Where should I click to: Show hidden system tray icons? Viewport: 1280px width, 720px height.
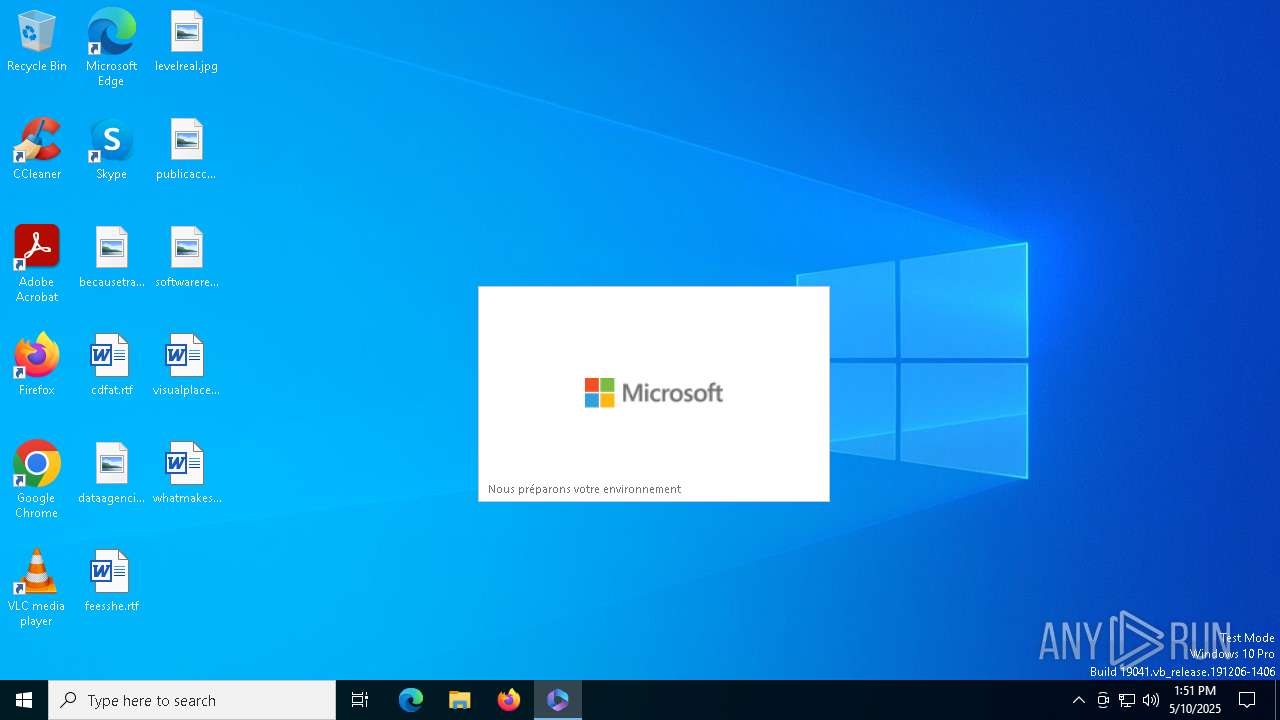point(1078,700)
